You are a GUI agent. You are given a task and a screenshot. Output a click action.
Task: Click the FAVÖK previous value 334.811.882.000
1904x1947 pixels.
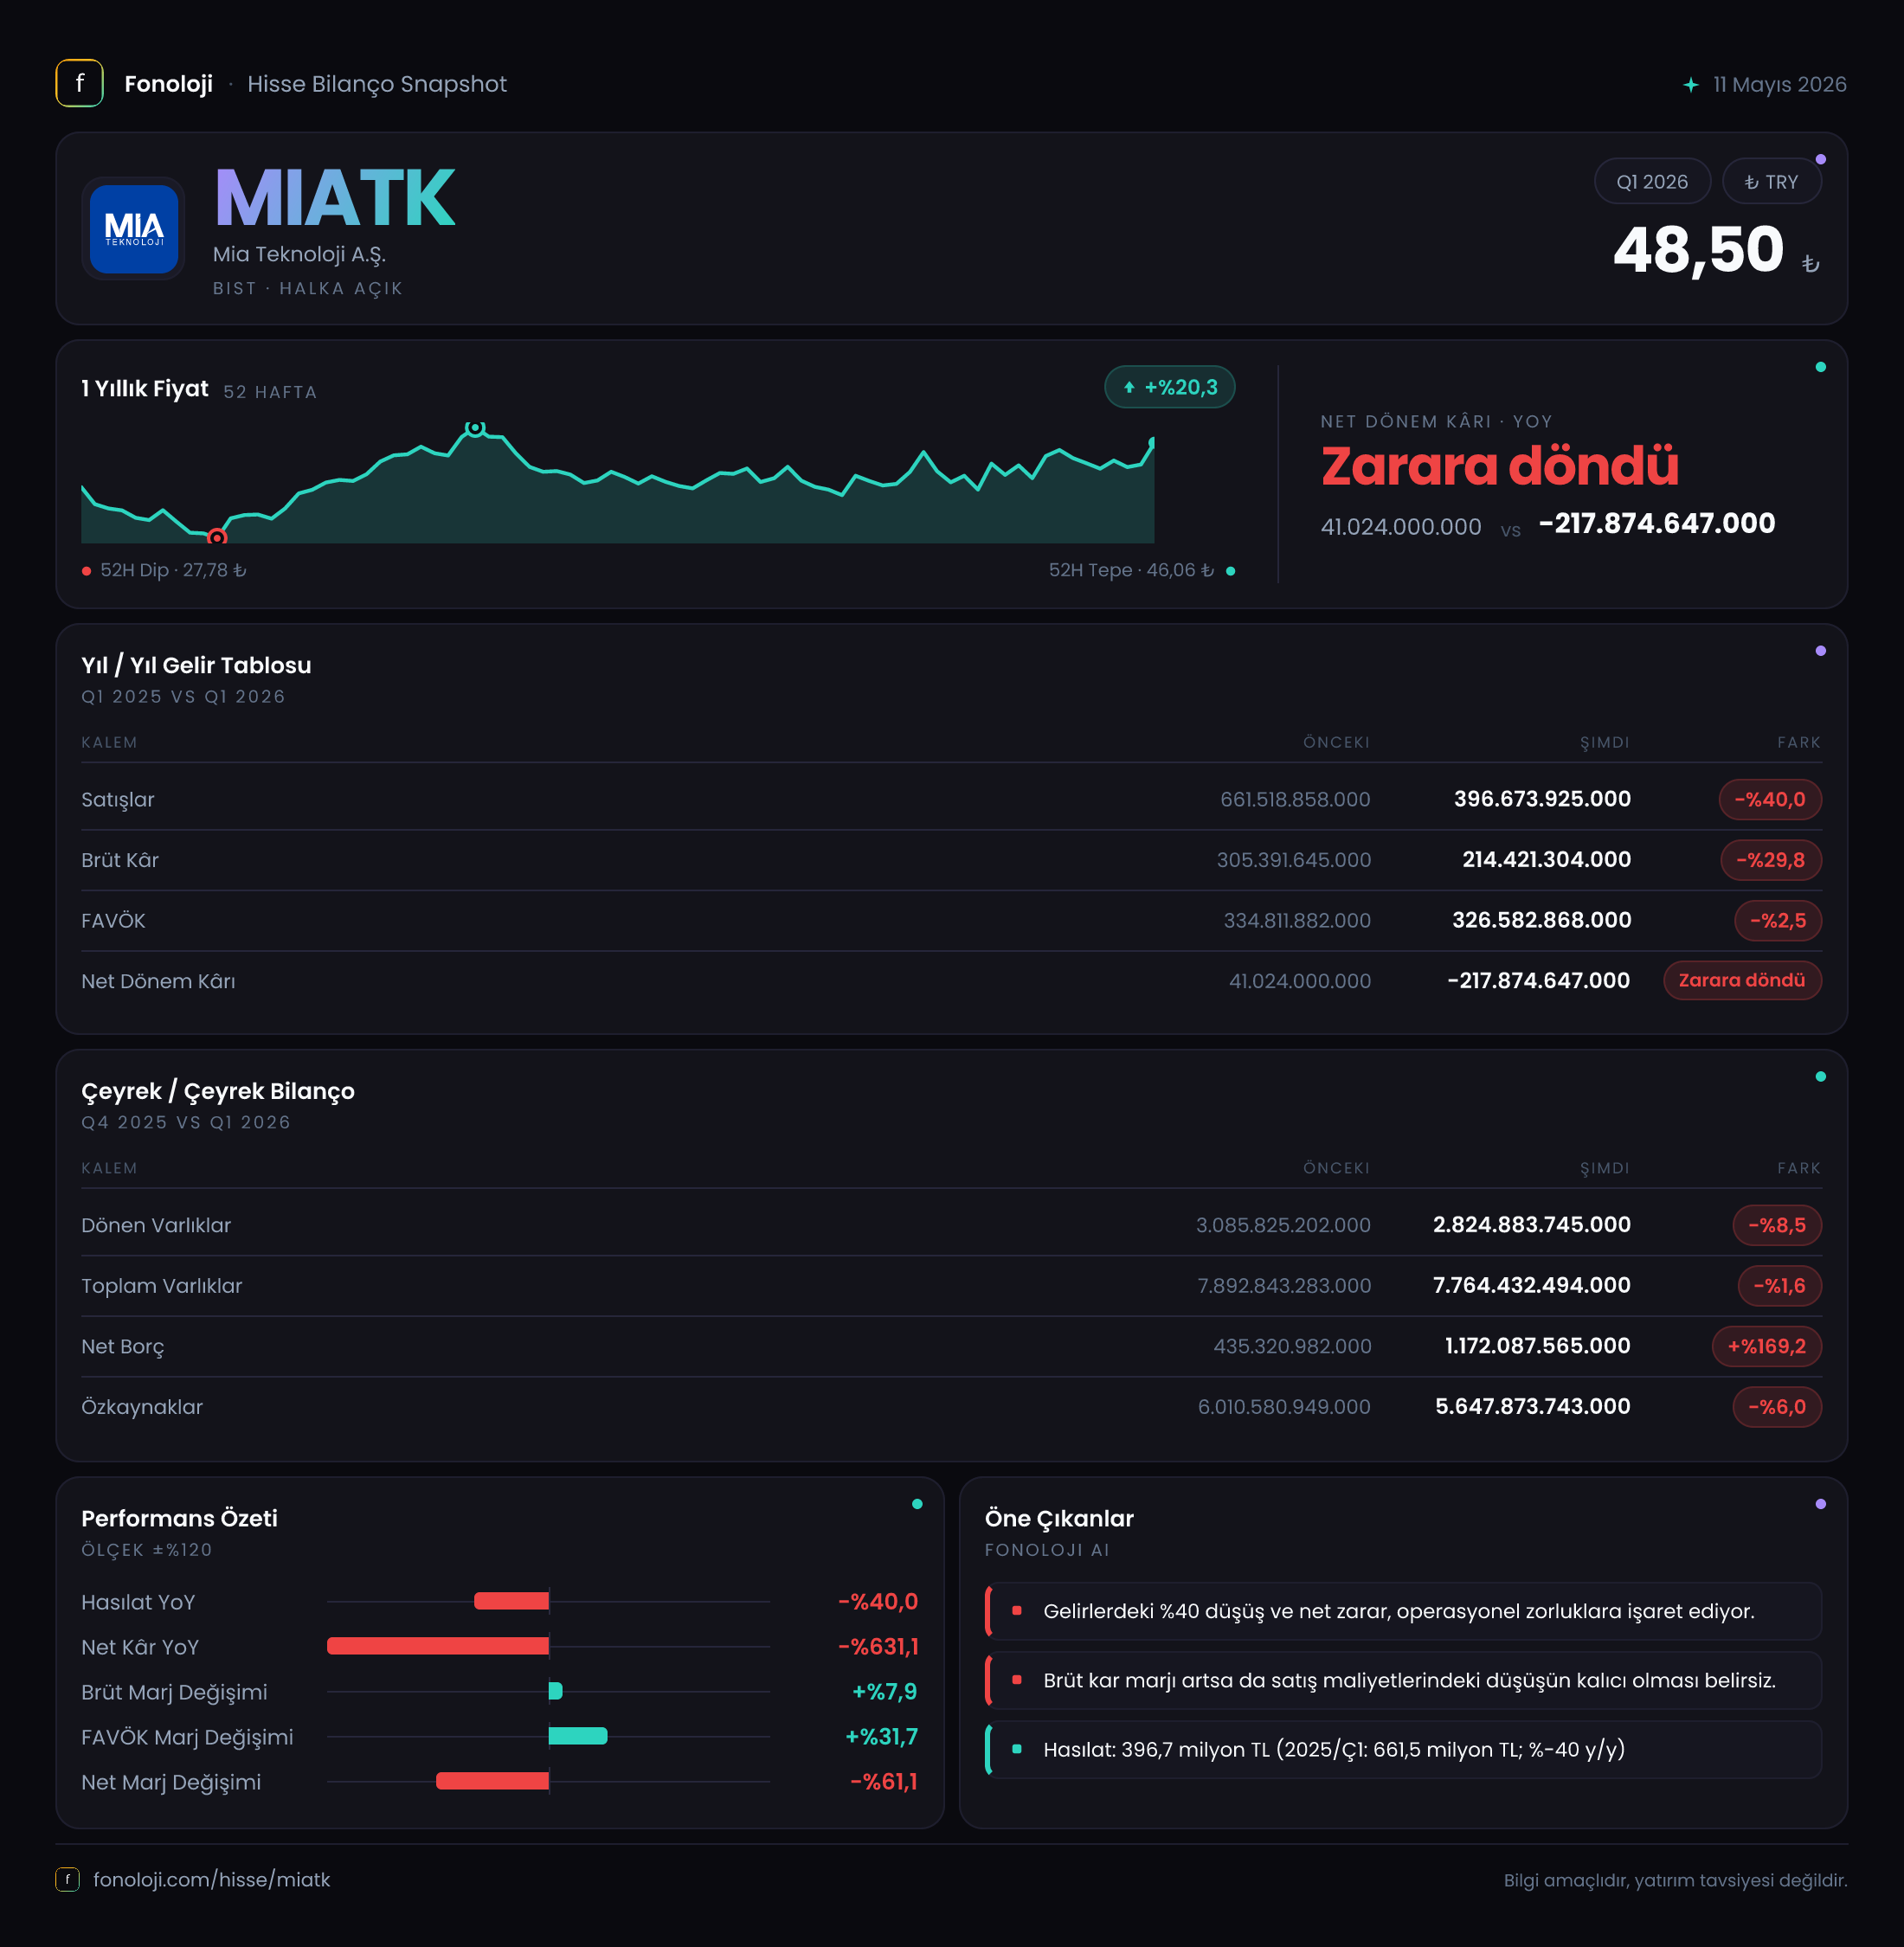pyautogui.click(x=1297, y=921)
